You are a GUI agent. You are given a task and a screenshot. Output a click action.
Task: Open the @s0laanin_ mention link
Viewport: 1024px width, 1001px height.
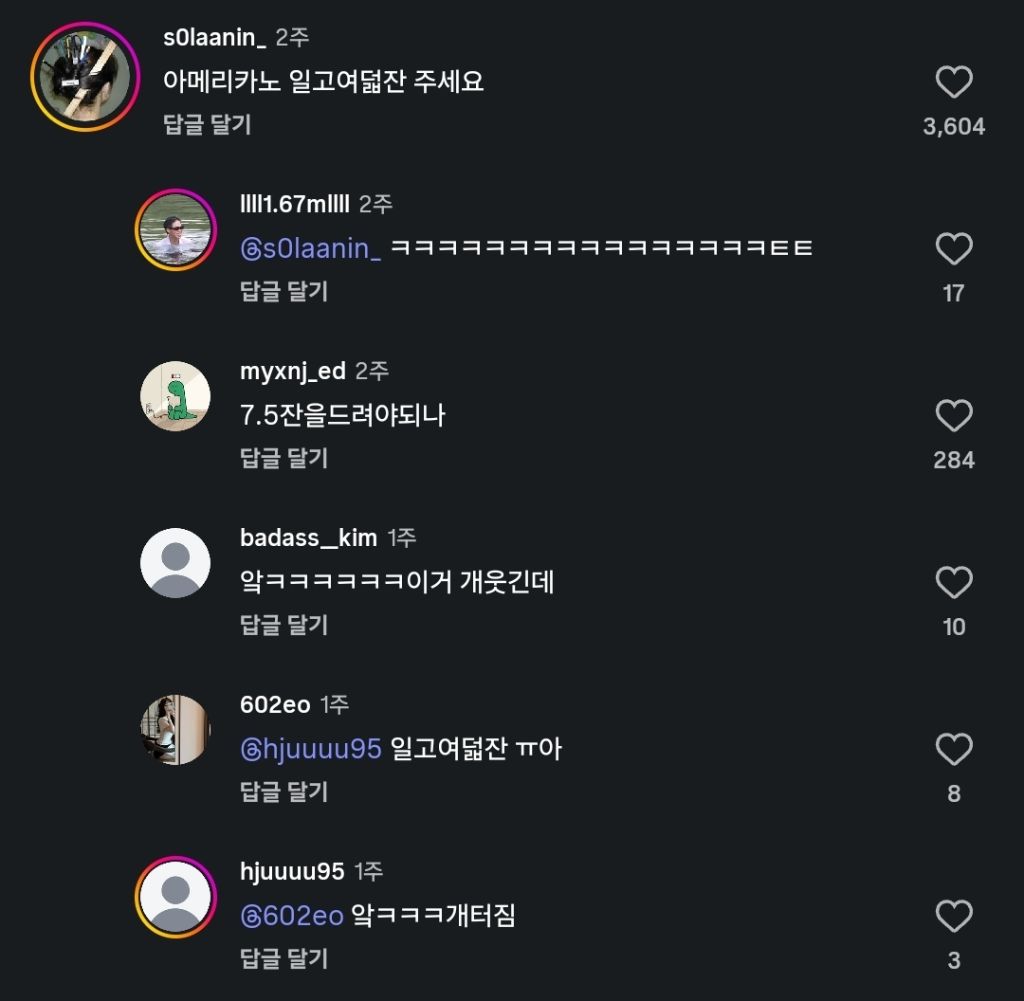pyautogui.click(x=311, y=249)
